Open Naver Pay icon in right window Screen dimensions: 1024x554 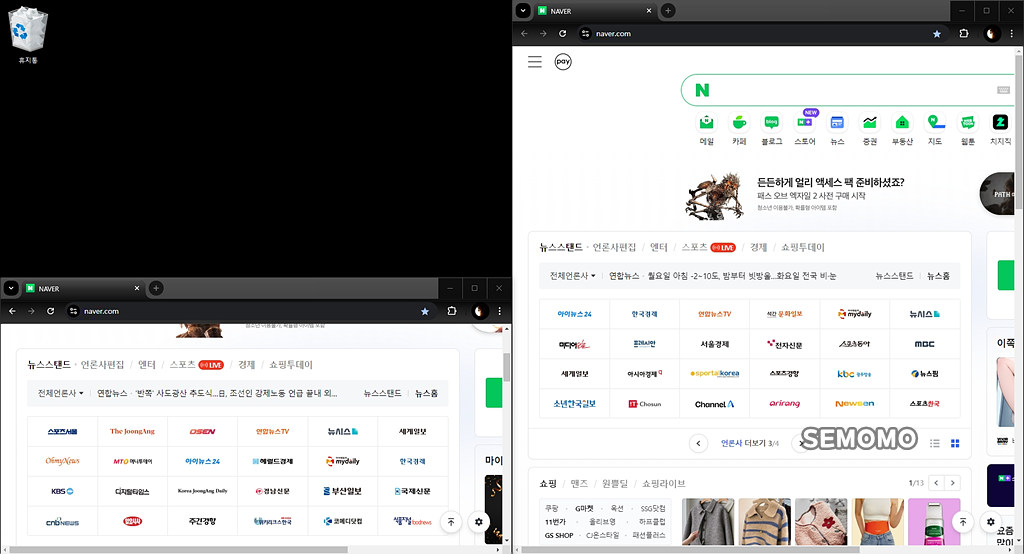click(563, 61)
